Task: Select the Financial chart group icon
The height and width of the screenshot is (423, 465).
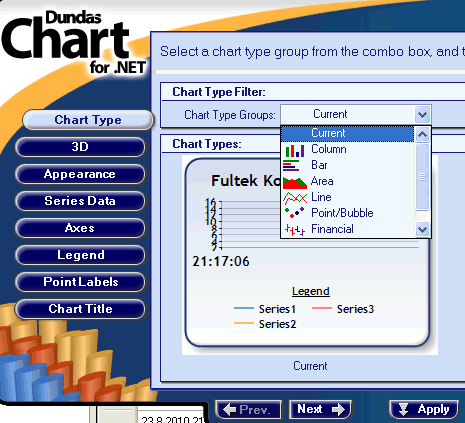Action: [x=295, y=230]
